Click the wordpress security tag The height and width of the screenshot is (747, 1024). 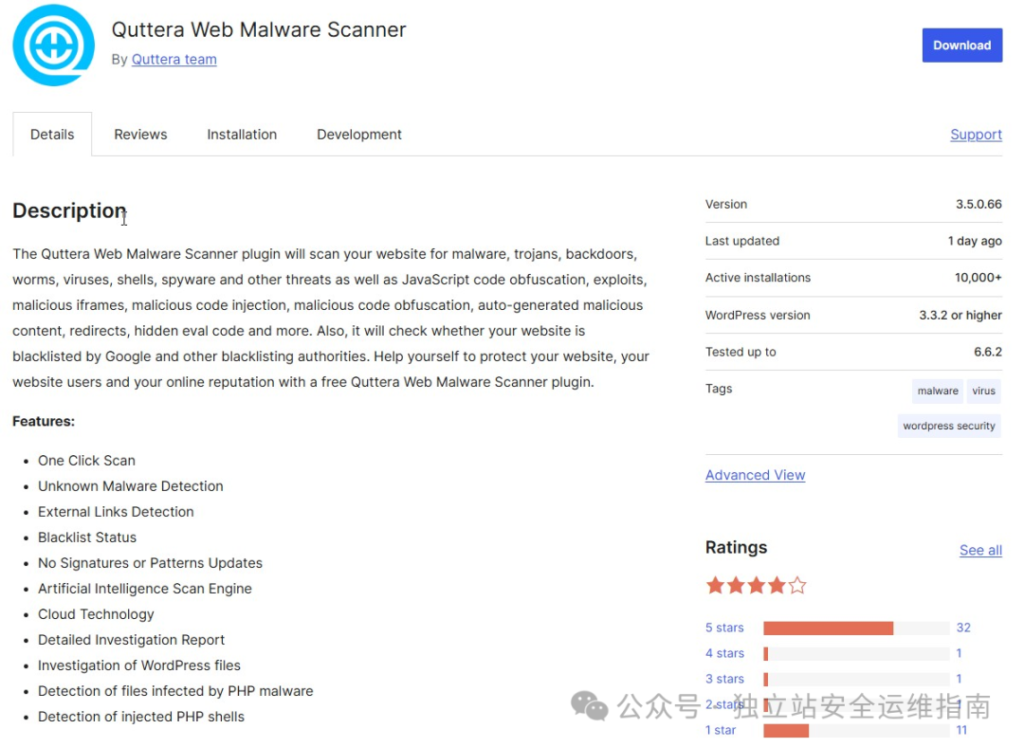point(949,426)
